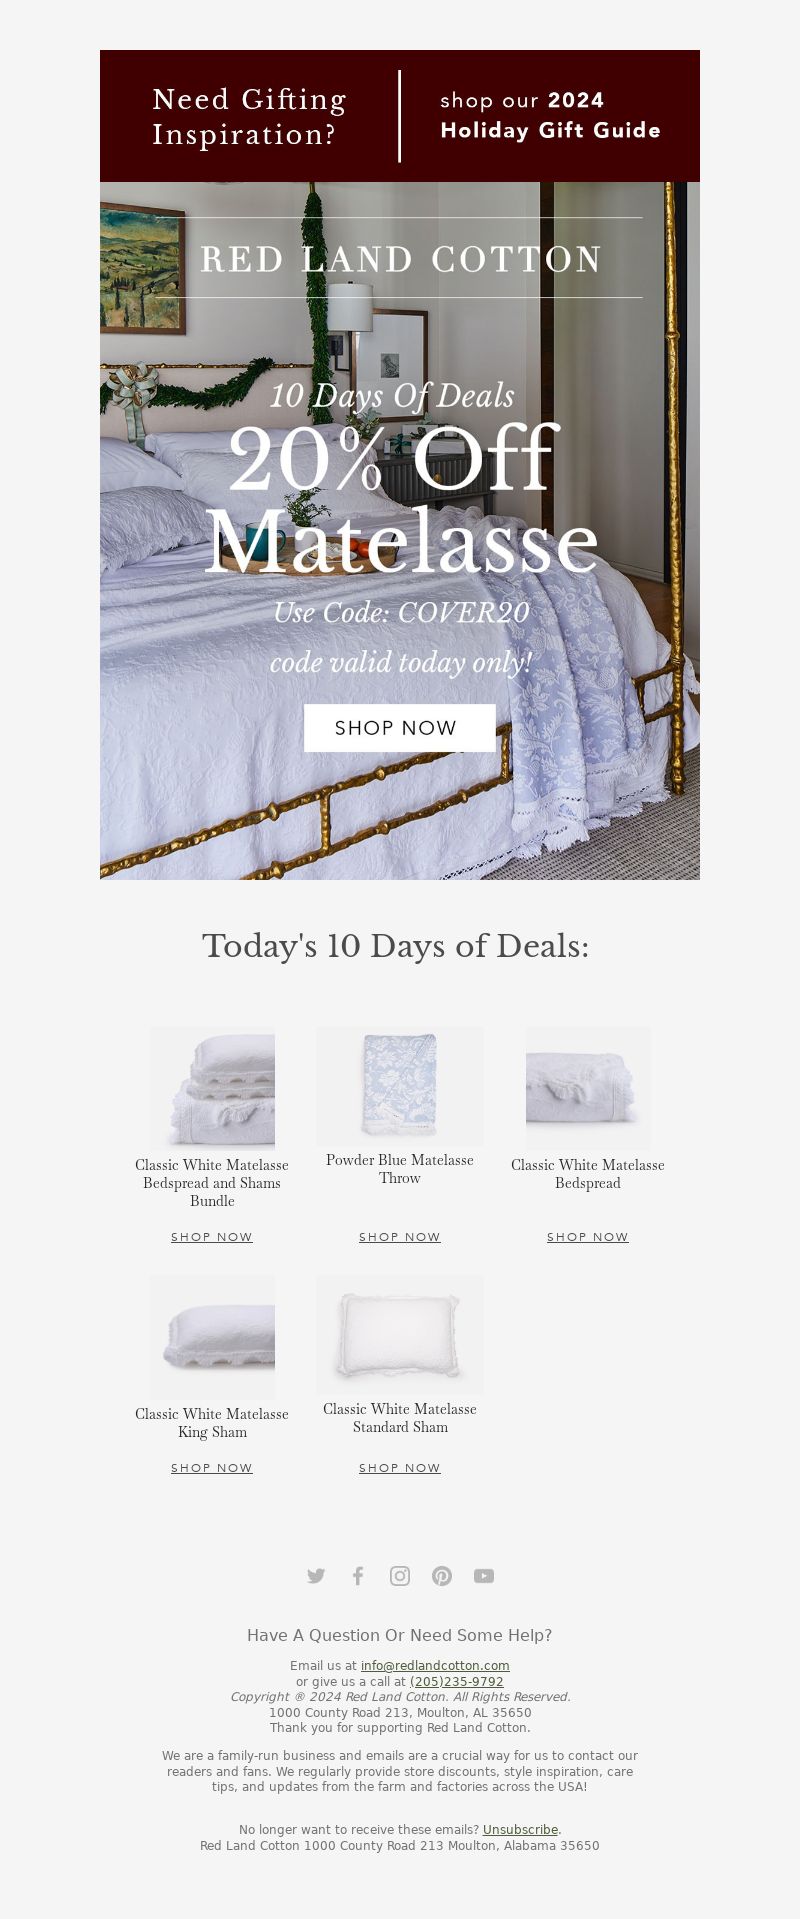Click Shop Now under Standard Sham
The width and height of the screenshot is (800, 1919).
(400, 1468)
